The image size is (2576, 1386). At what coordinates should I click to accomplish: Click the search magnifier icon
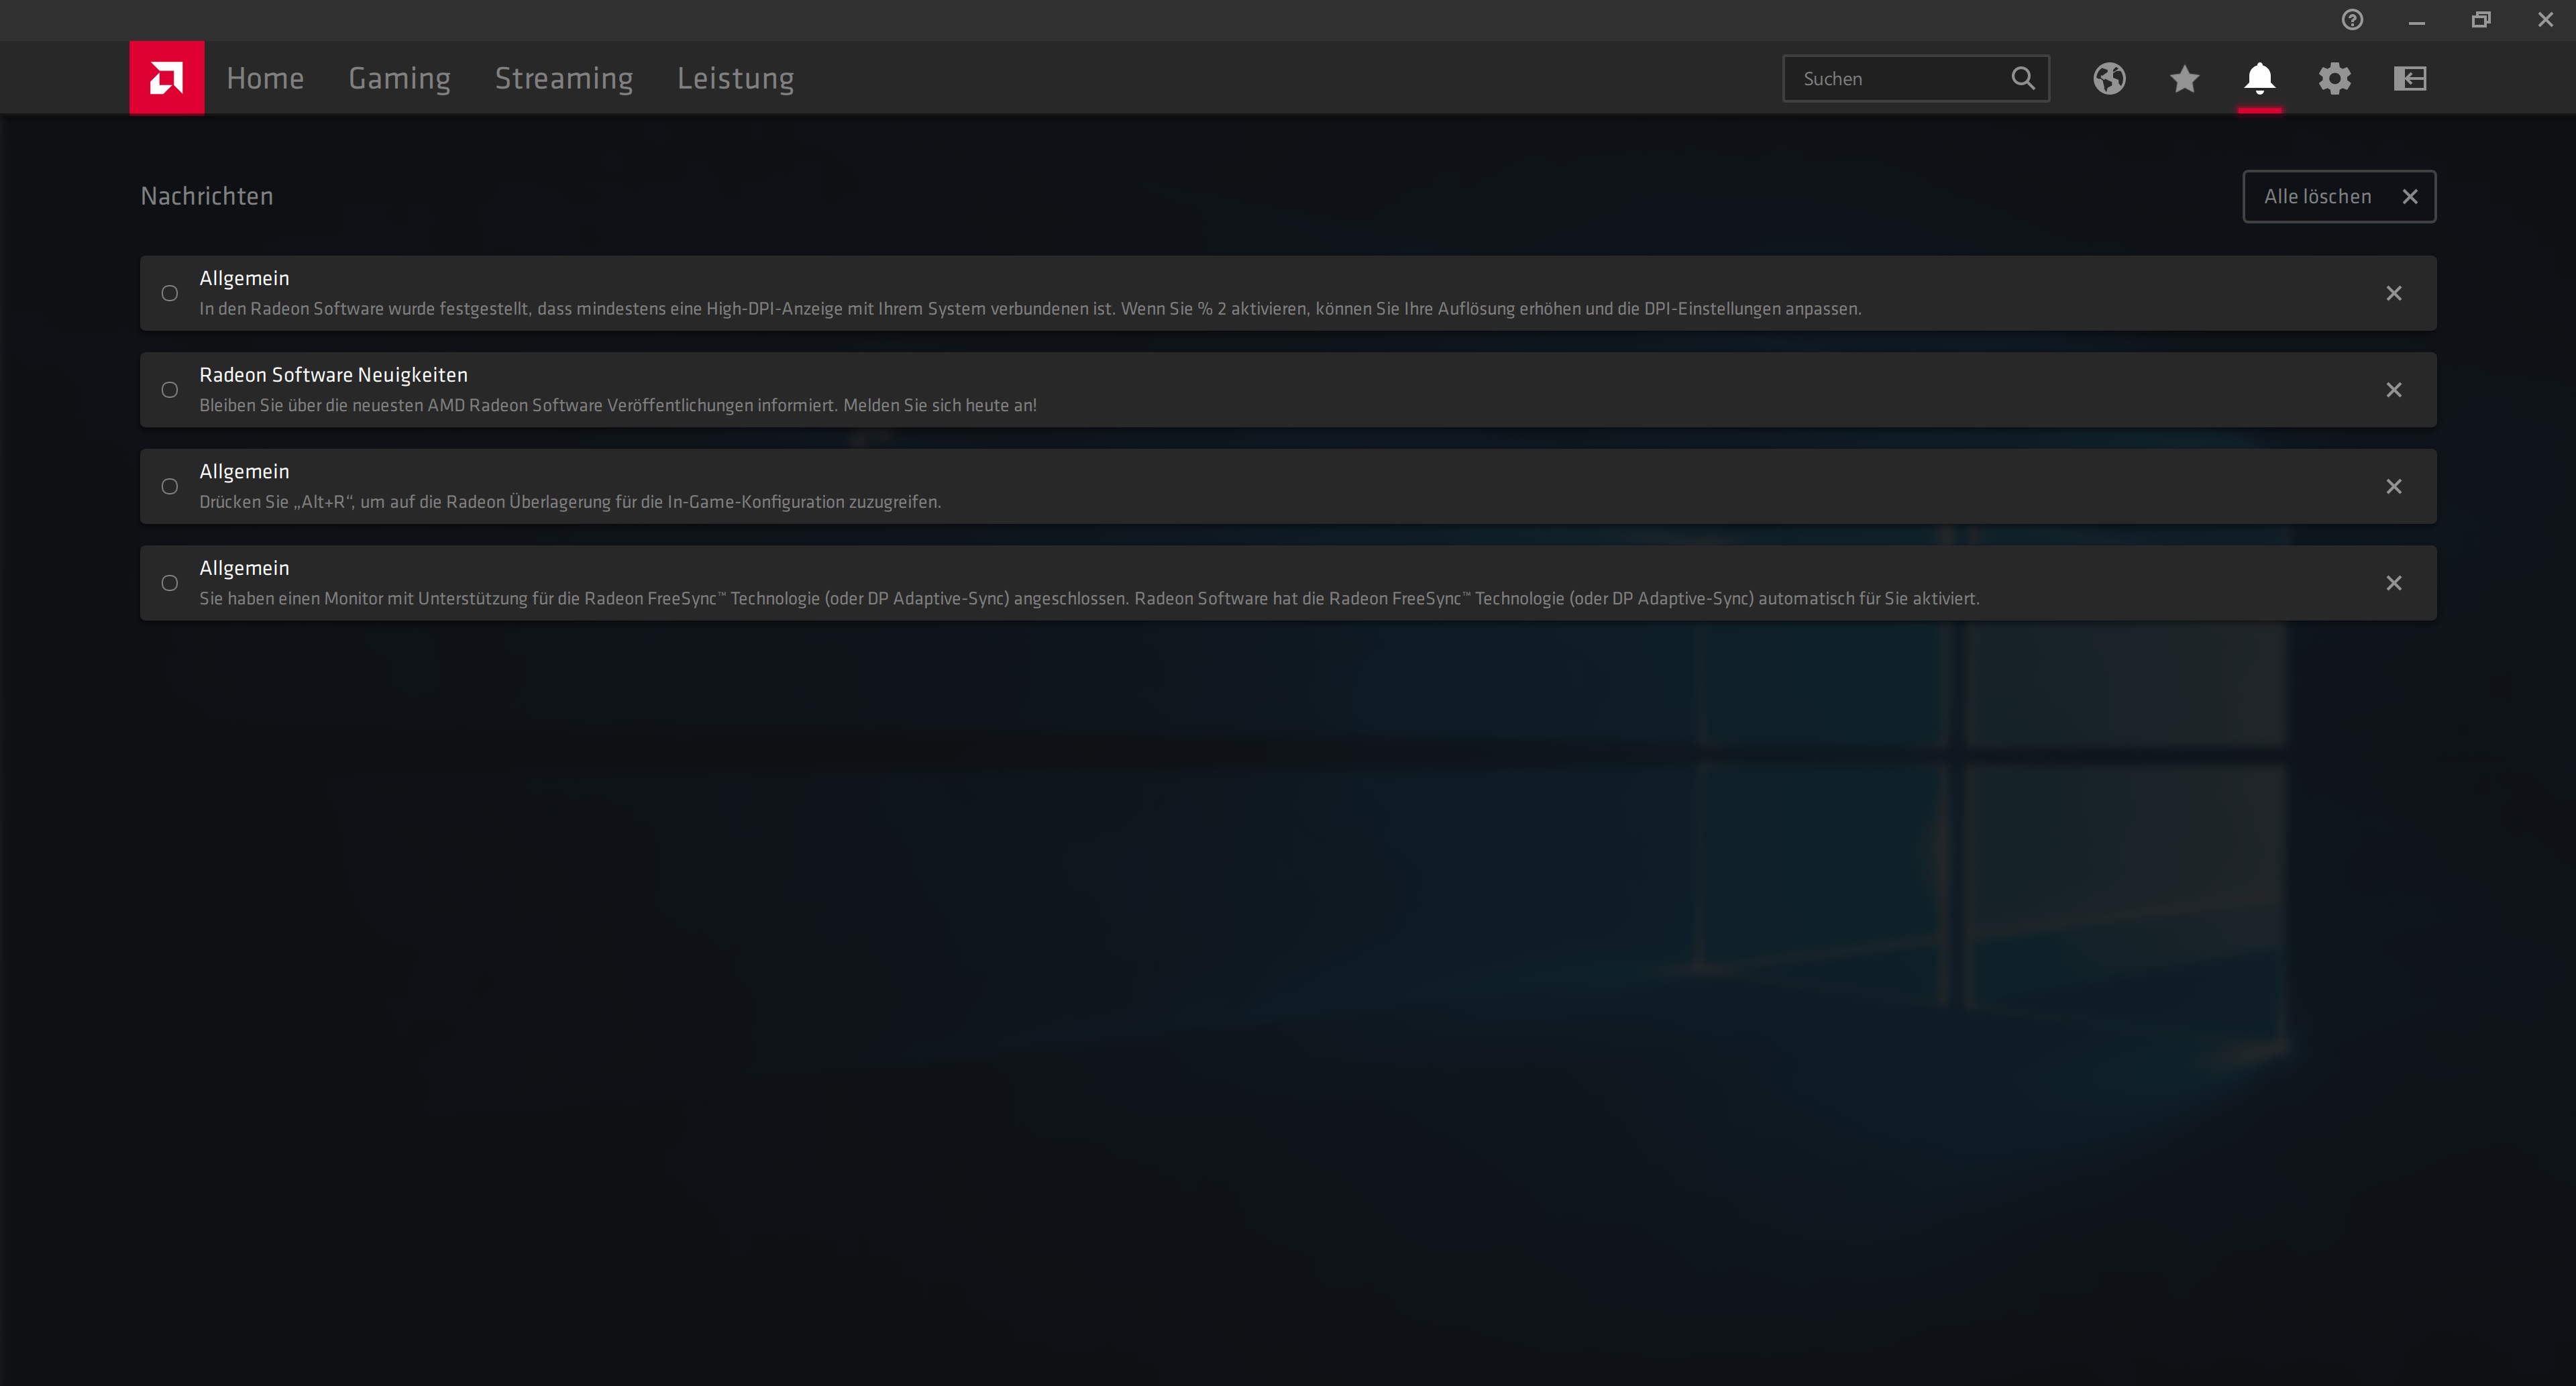2022,78
